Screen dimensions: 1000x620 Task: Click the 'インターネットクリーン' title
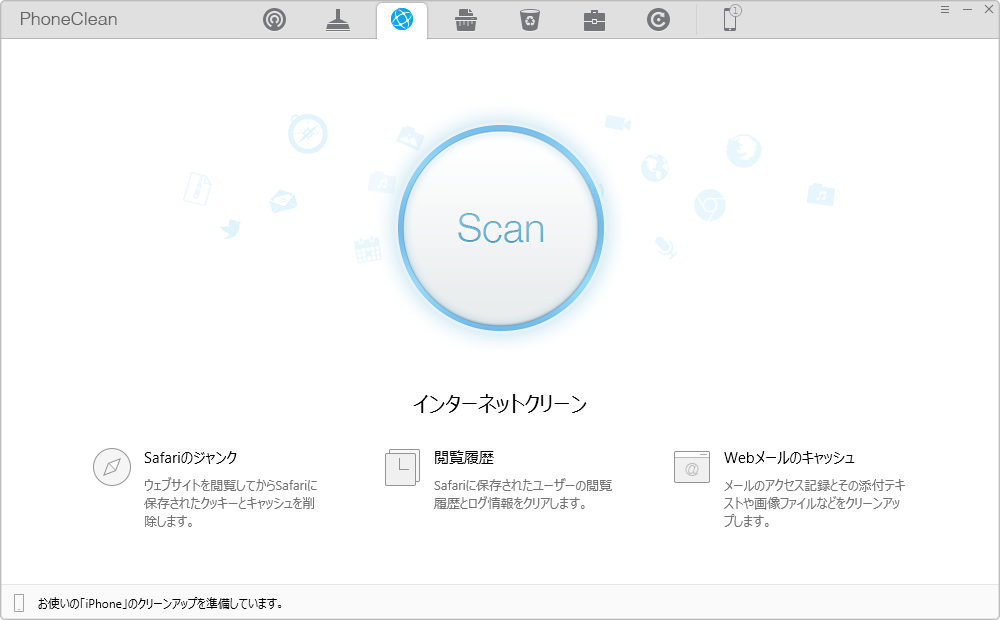coord(500,404)
